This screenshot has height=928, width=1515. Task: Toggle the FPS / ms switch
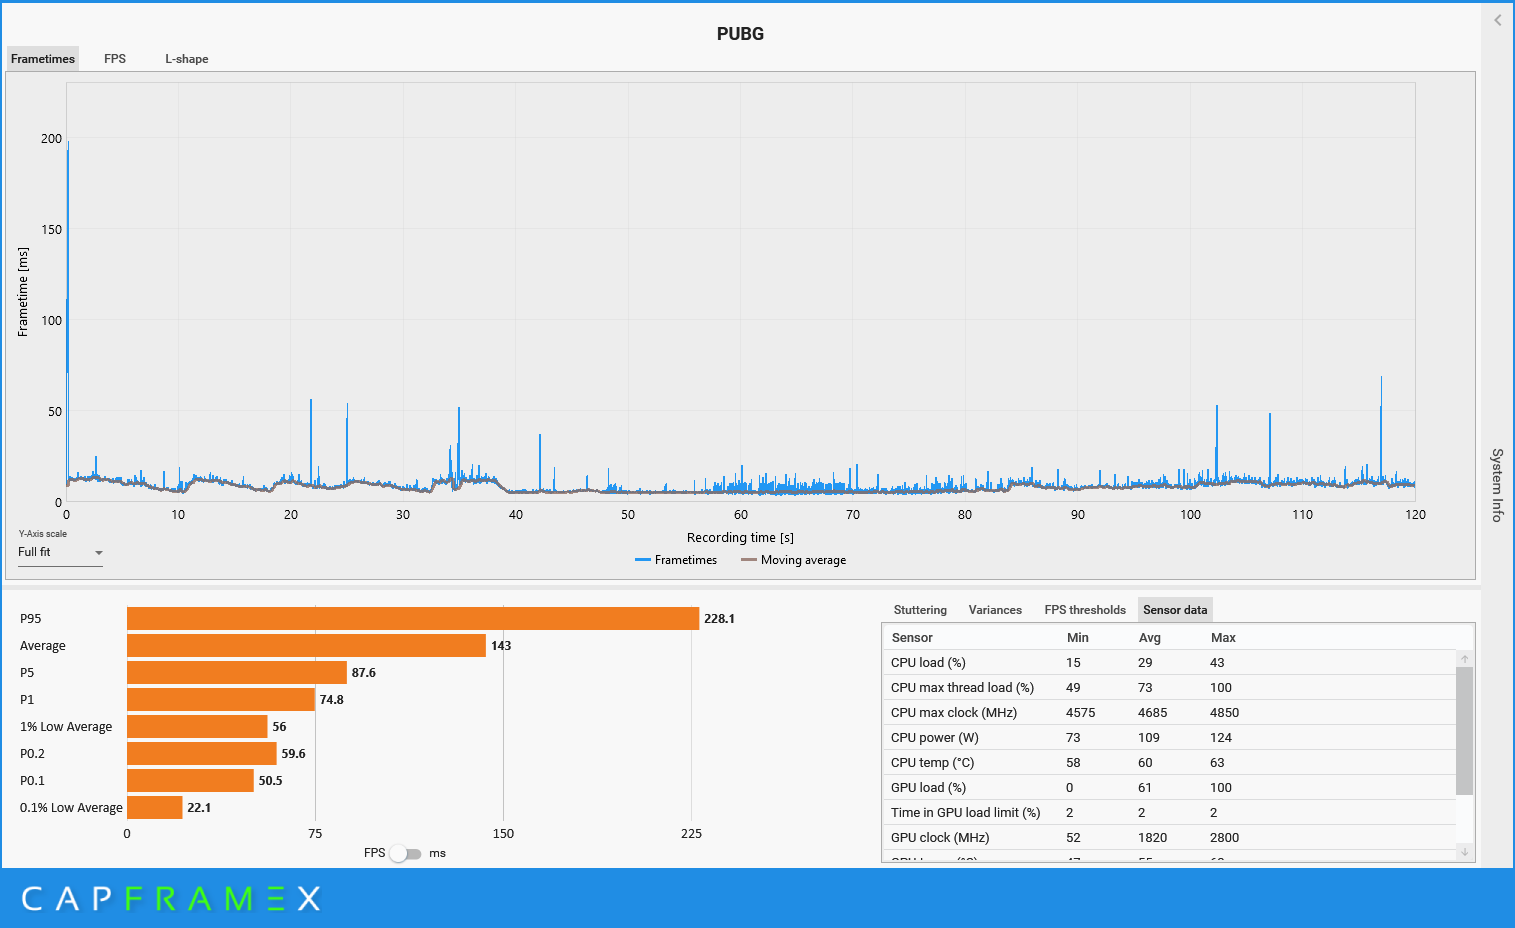tap(405, 853)
